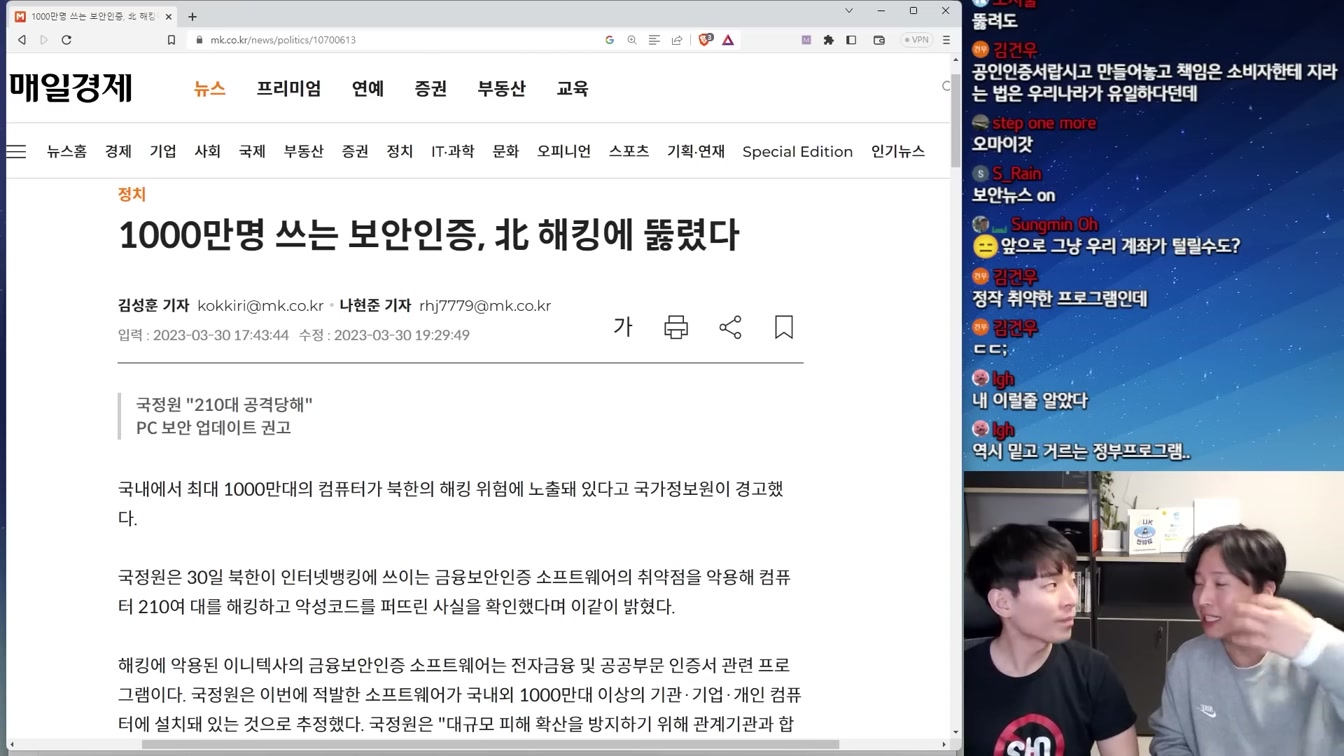This screenshot has width=1344, height=756.
Task: Click the article bookmark save icon
Action: pyautogui.click(x=784, y=327)
